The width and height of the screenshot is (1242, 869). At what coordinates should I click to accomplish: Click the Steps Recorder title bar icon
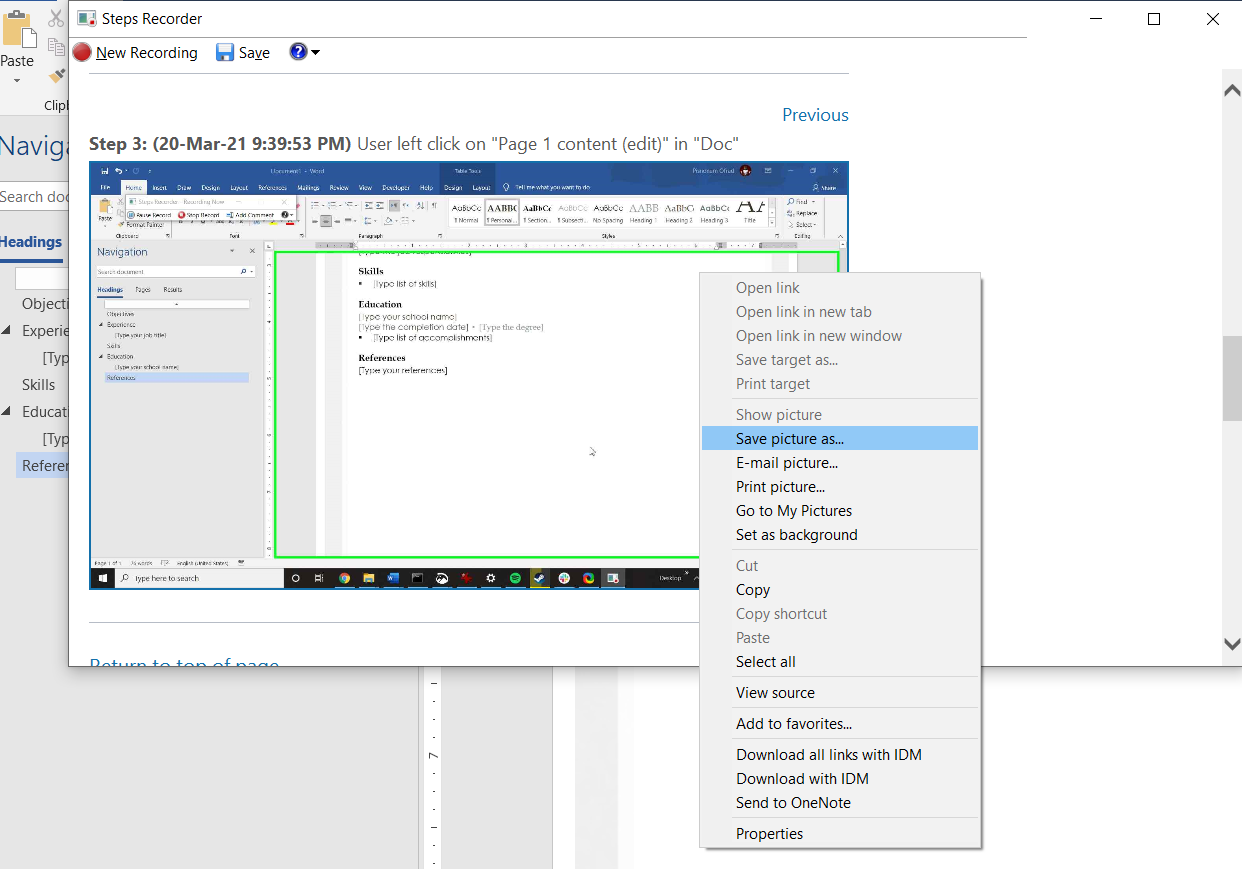86,18
